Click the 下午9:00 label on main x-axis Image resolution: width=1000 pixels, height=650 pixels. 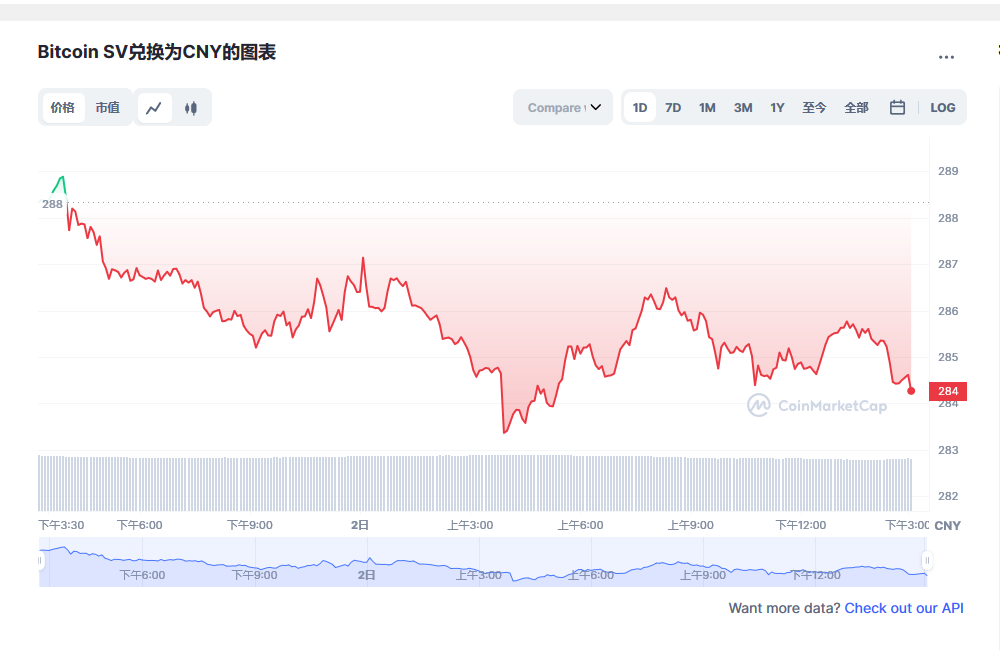click(250, 525)
